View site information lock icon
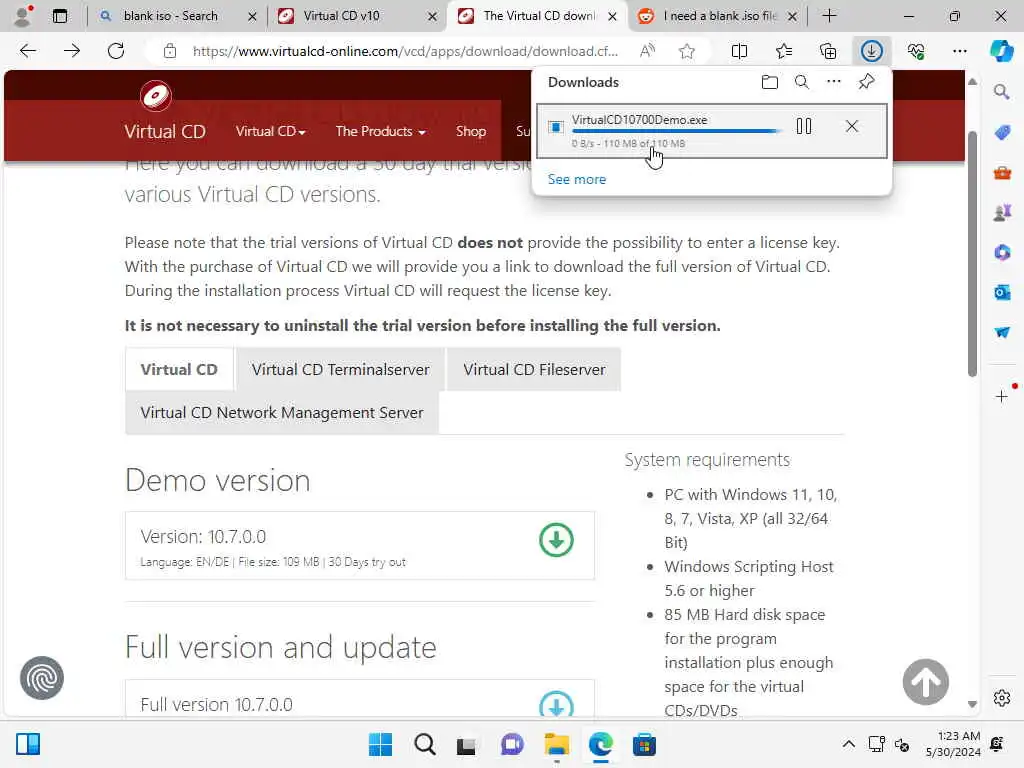Image resolution: width=1024 pixels, height=768 pixels. (170, 51)
